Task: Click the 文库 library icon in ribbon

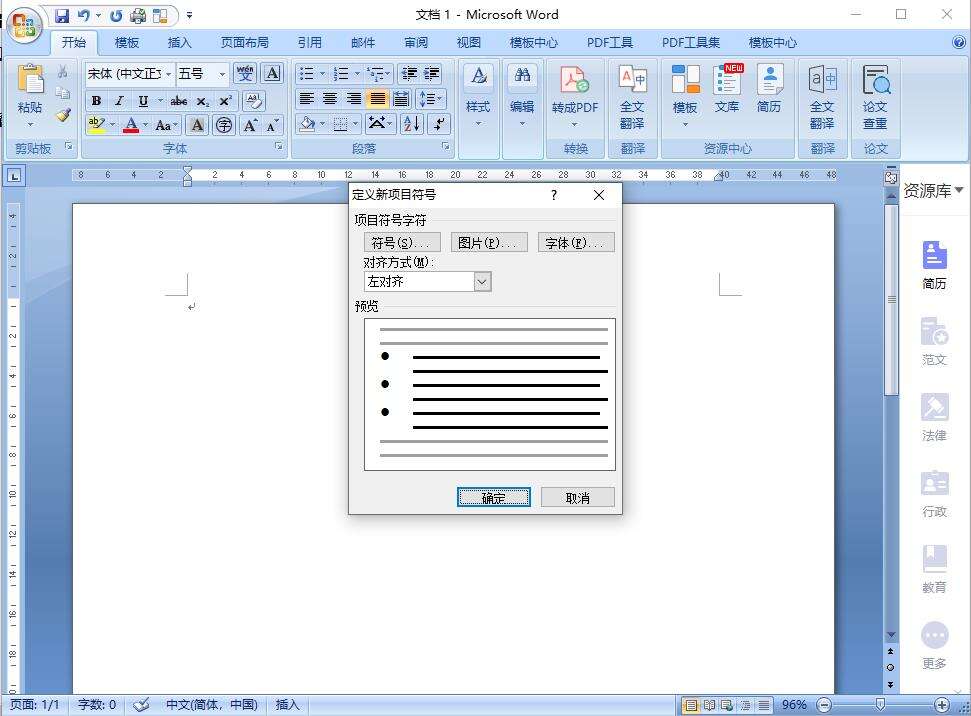Action: [x=727, y=90]
